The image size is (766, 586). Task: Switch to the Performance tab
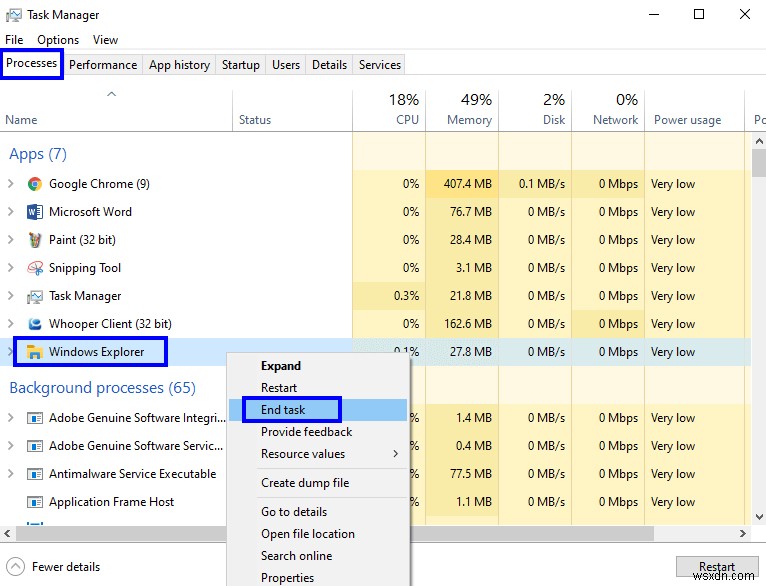click(x=103, y=65)
